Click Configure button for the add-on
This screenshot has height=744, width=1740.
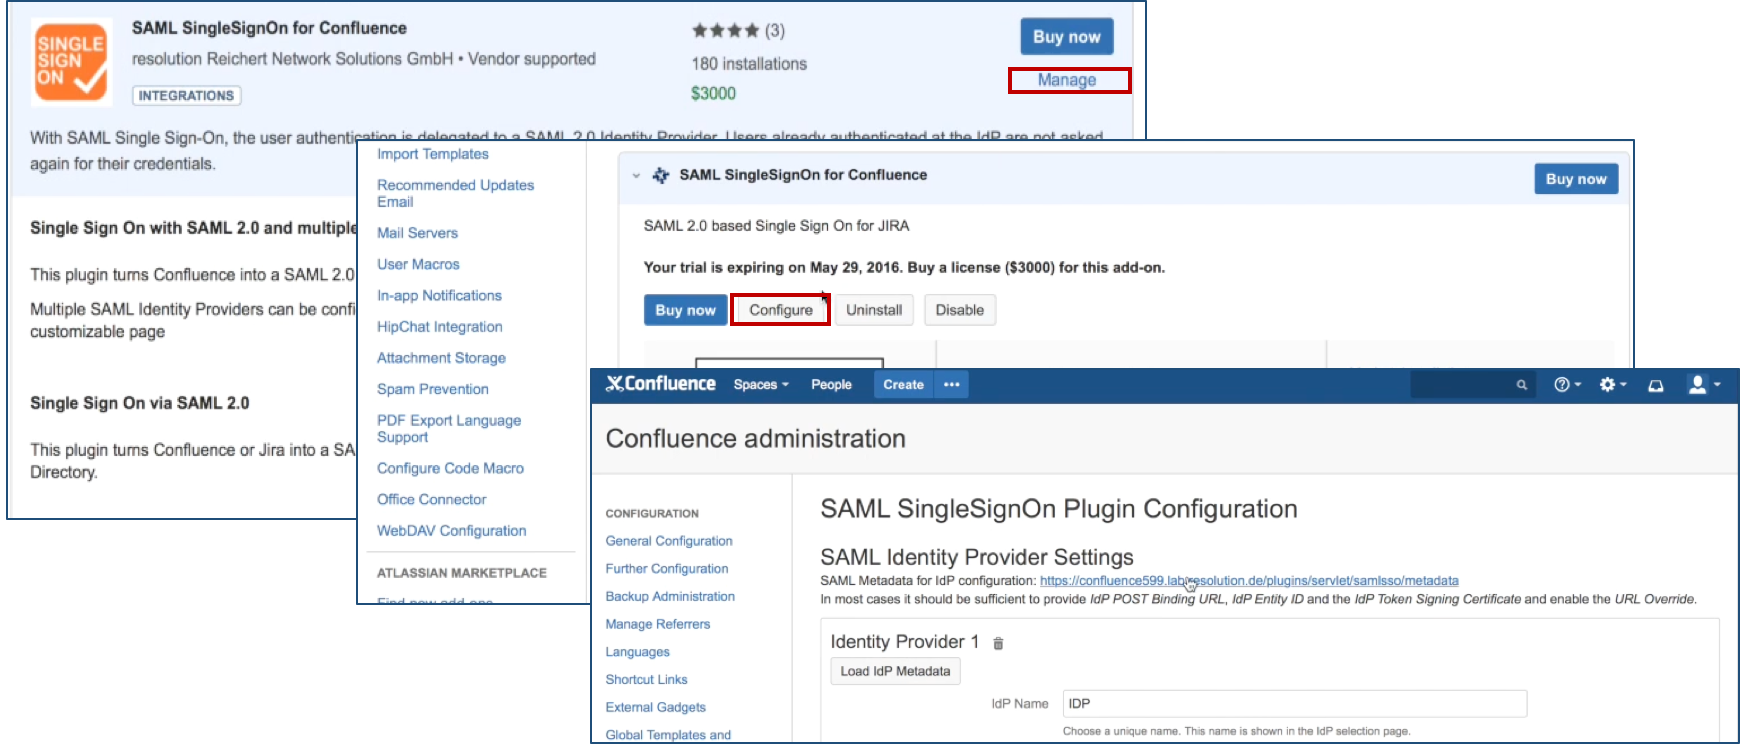coord(781,310)
